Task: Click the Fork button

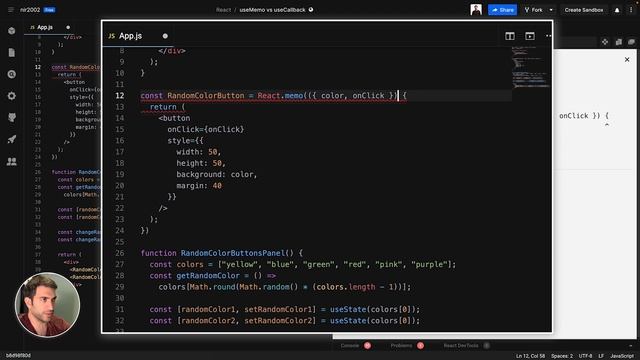Action: (533, 10)
